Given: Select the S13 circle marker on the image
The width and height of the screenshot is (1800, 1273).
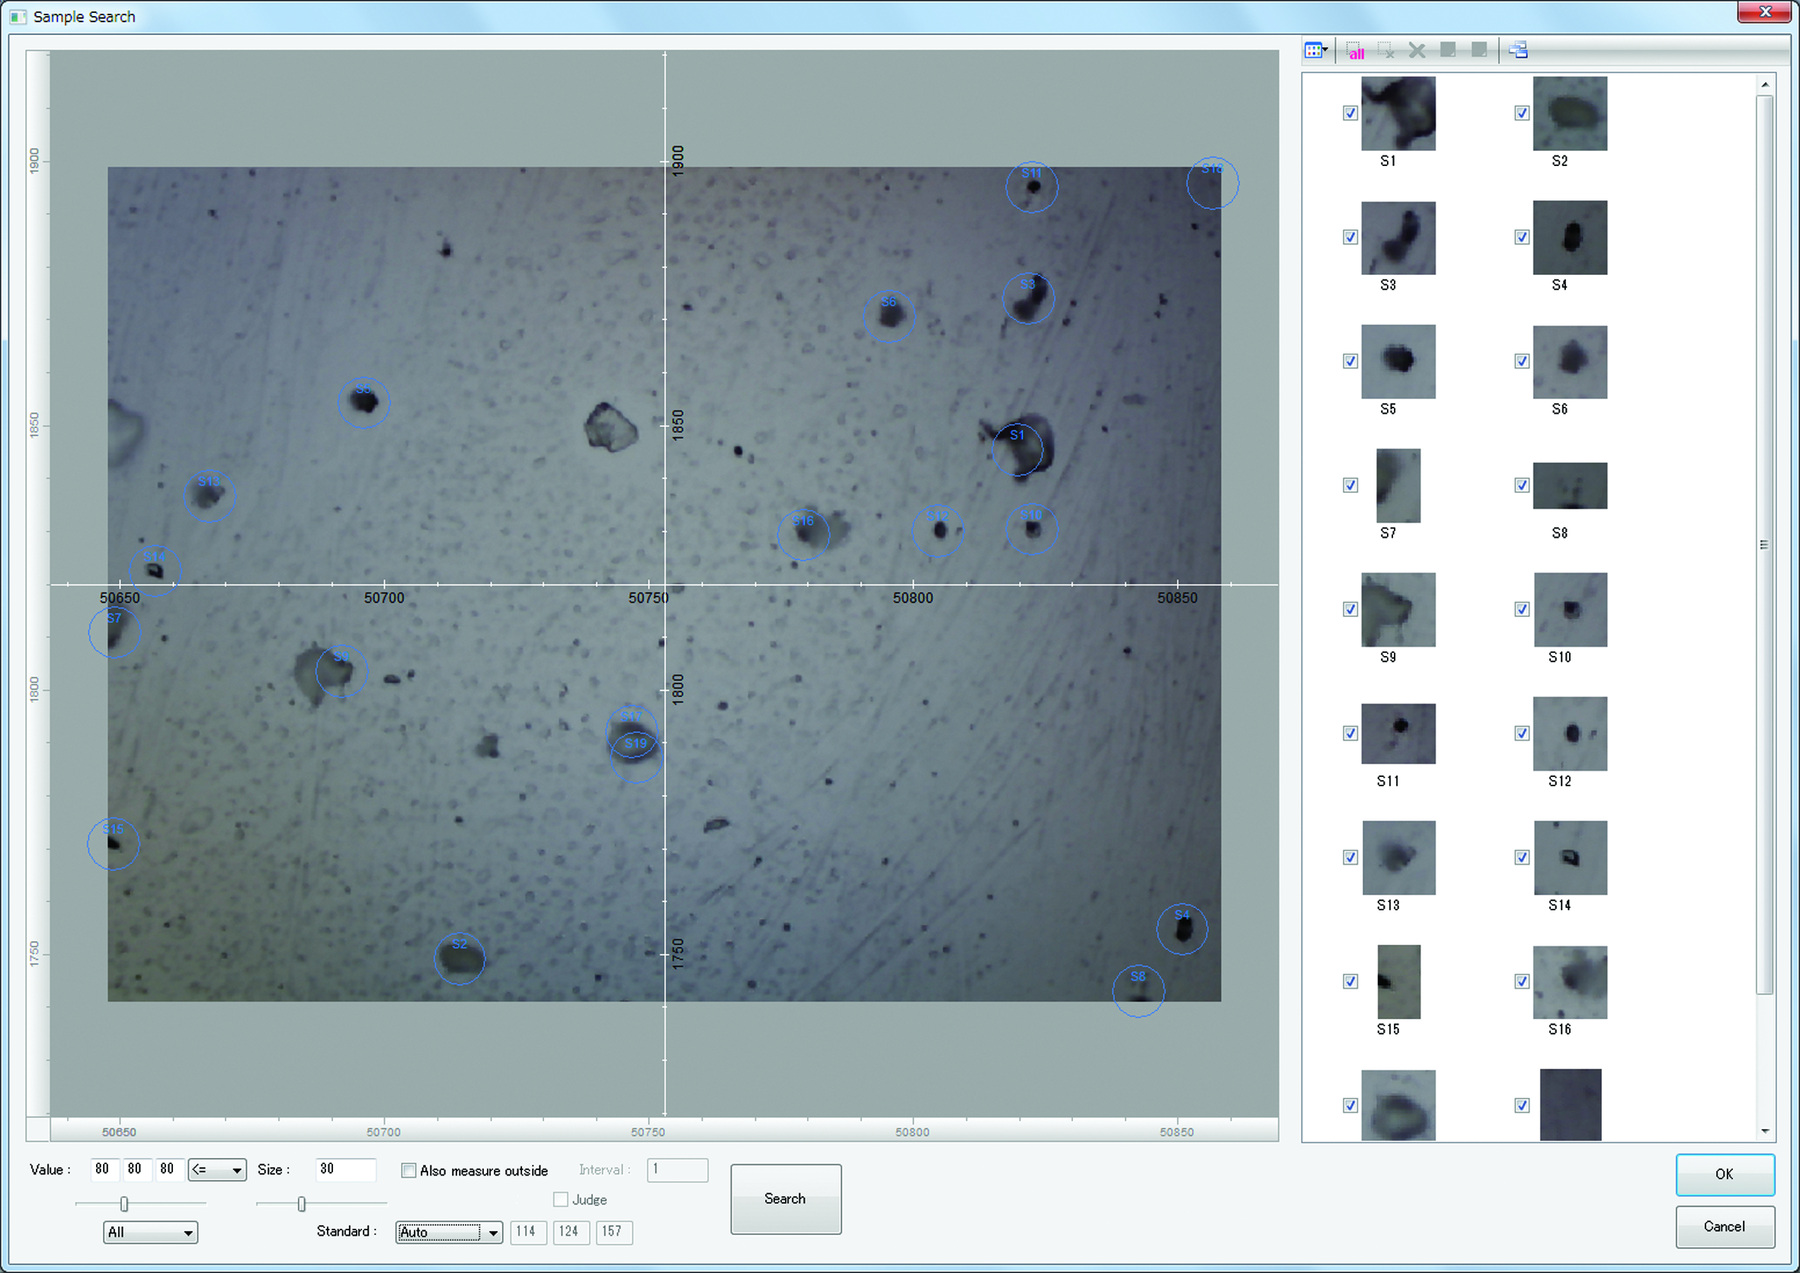Looking at the screenshot, I should pos(209,495).
